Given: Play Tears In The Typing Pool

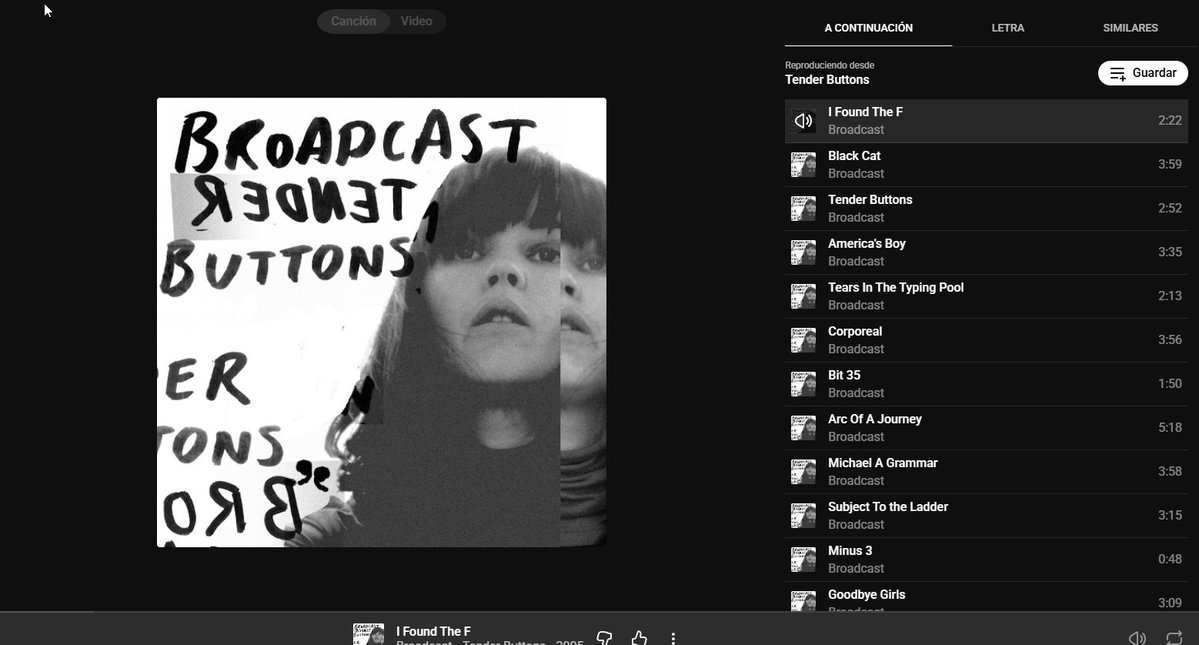Looking at the screenshot, I should [x=986, y=296].
